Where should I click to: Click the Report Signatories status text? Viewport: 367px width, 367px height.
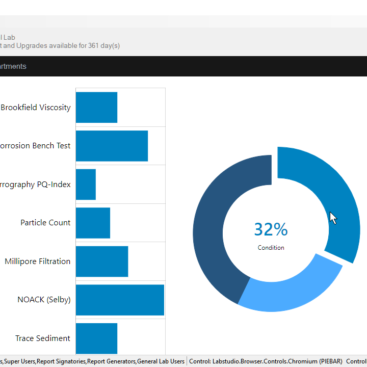pos(61,361)
